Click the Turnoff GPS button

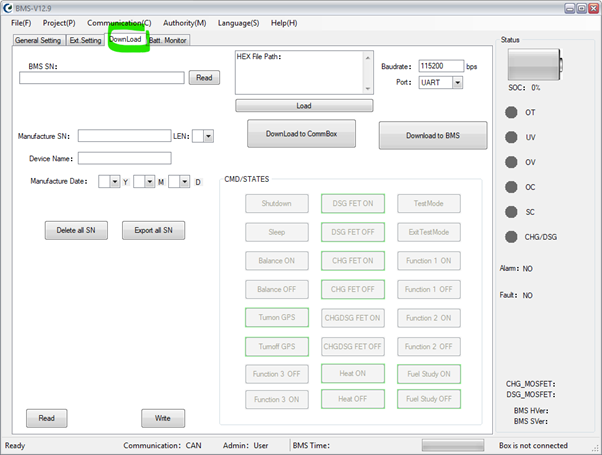point(277,346)
